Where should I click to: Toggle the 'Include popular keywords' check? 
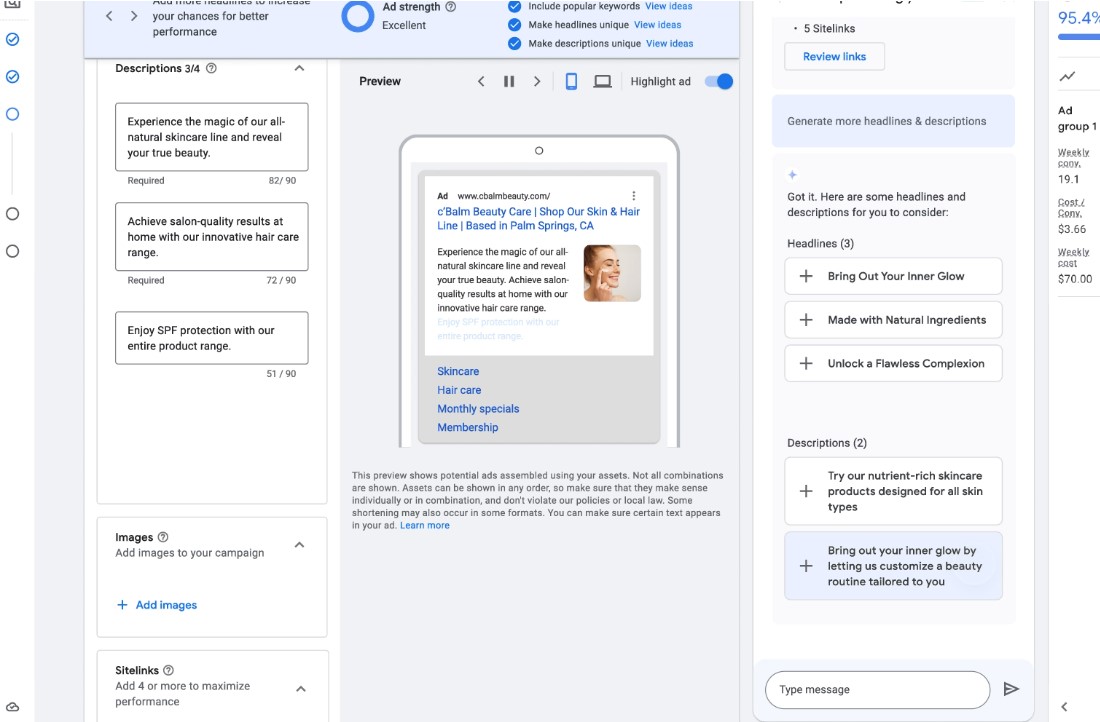(514, 6)
